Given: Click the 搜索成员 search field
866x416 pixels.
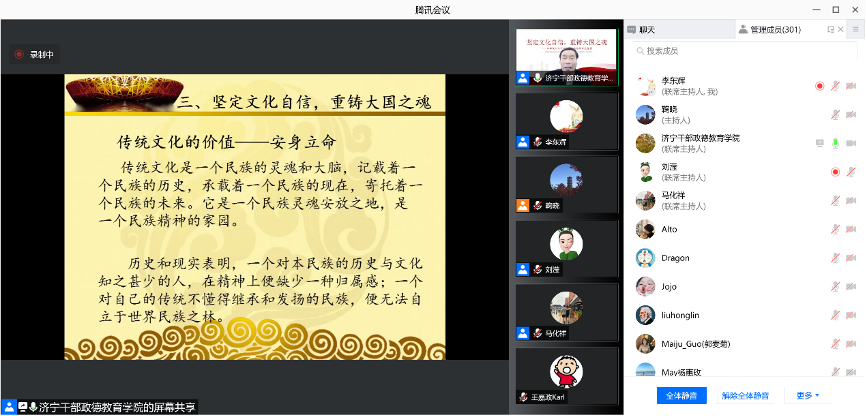Looking at the screenshot, I should (x=740, y=50).
